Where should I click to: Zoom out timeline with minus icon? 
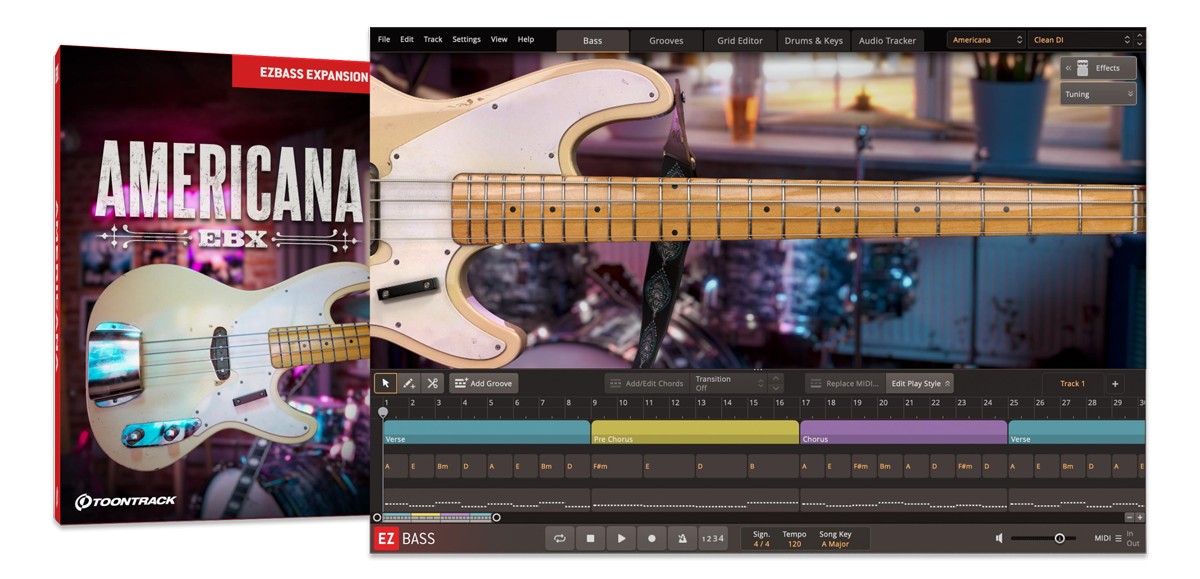click(1129, 517)
